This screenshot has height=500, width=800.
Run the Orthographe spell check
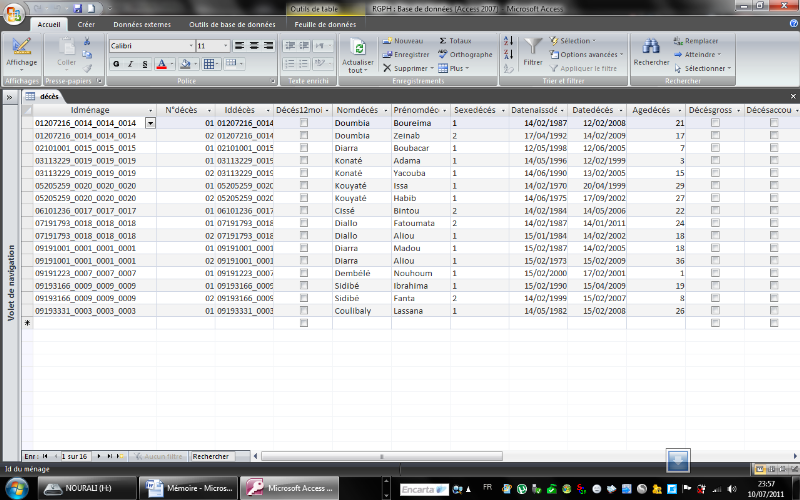point(465,55)
